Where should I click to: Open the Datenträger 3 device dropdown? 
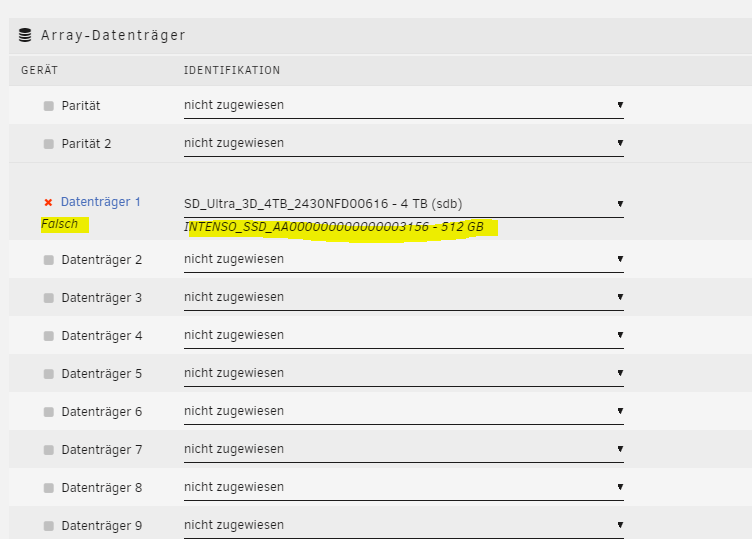[404, 297]
